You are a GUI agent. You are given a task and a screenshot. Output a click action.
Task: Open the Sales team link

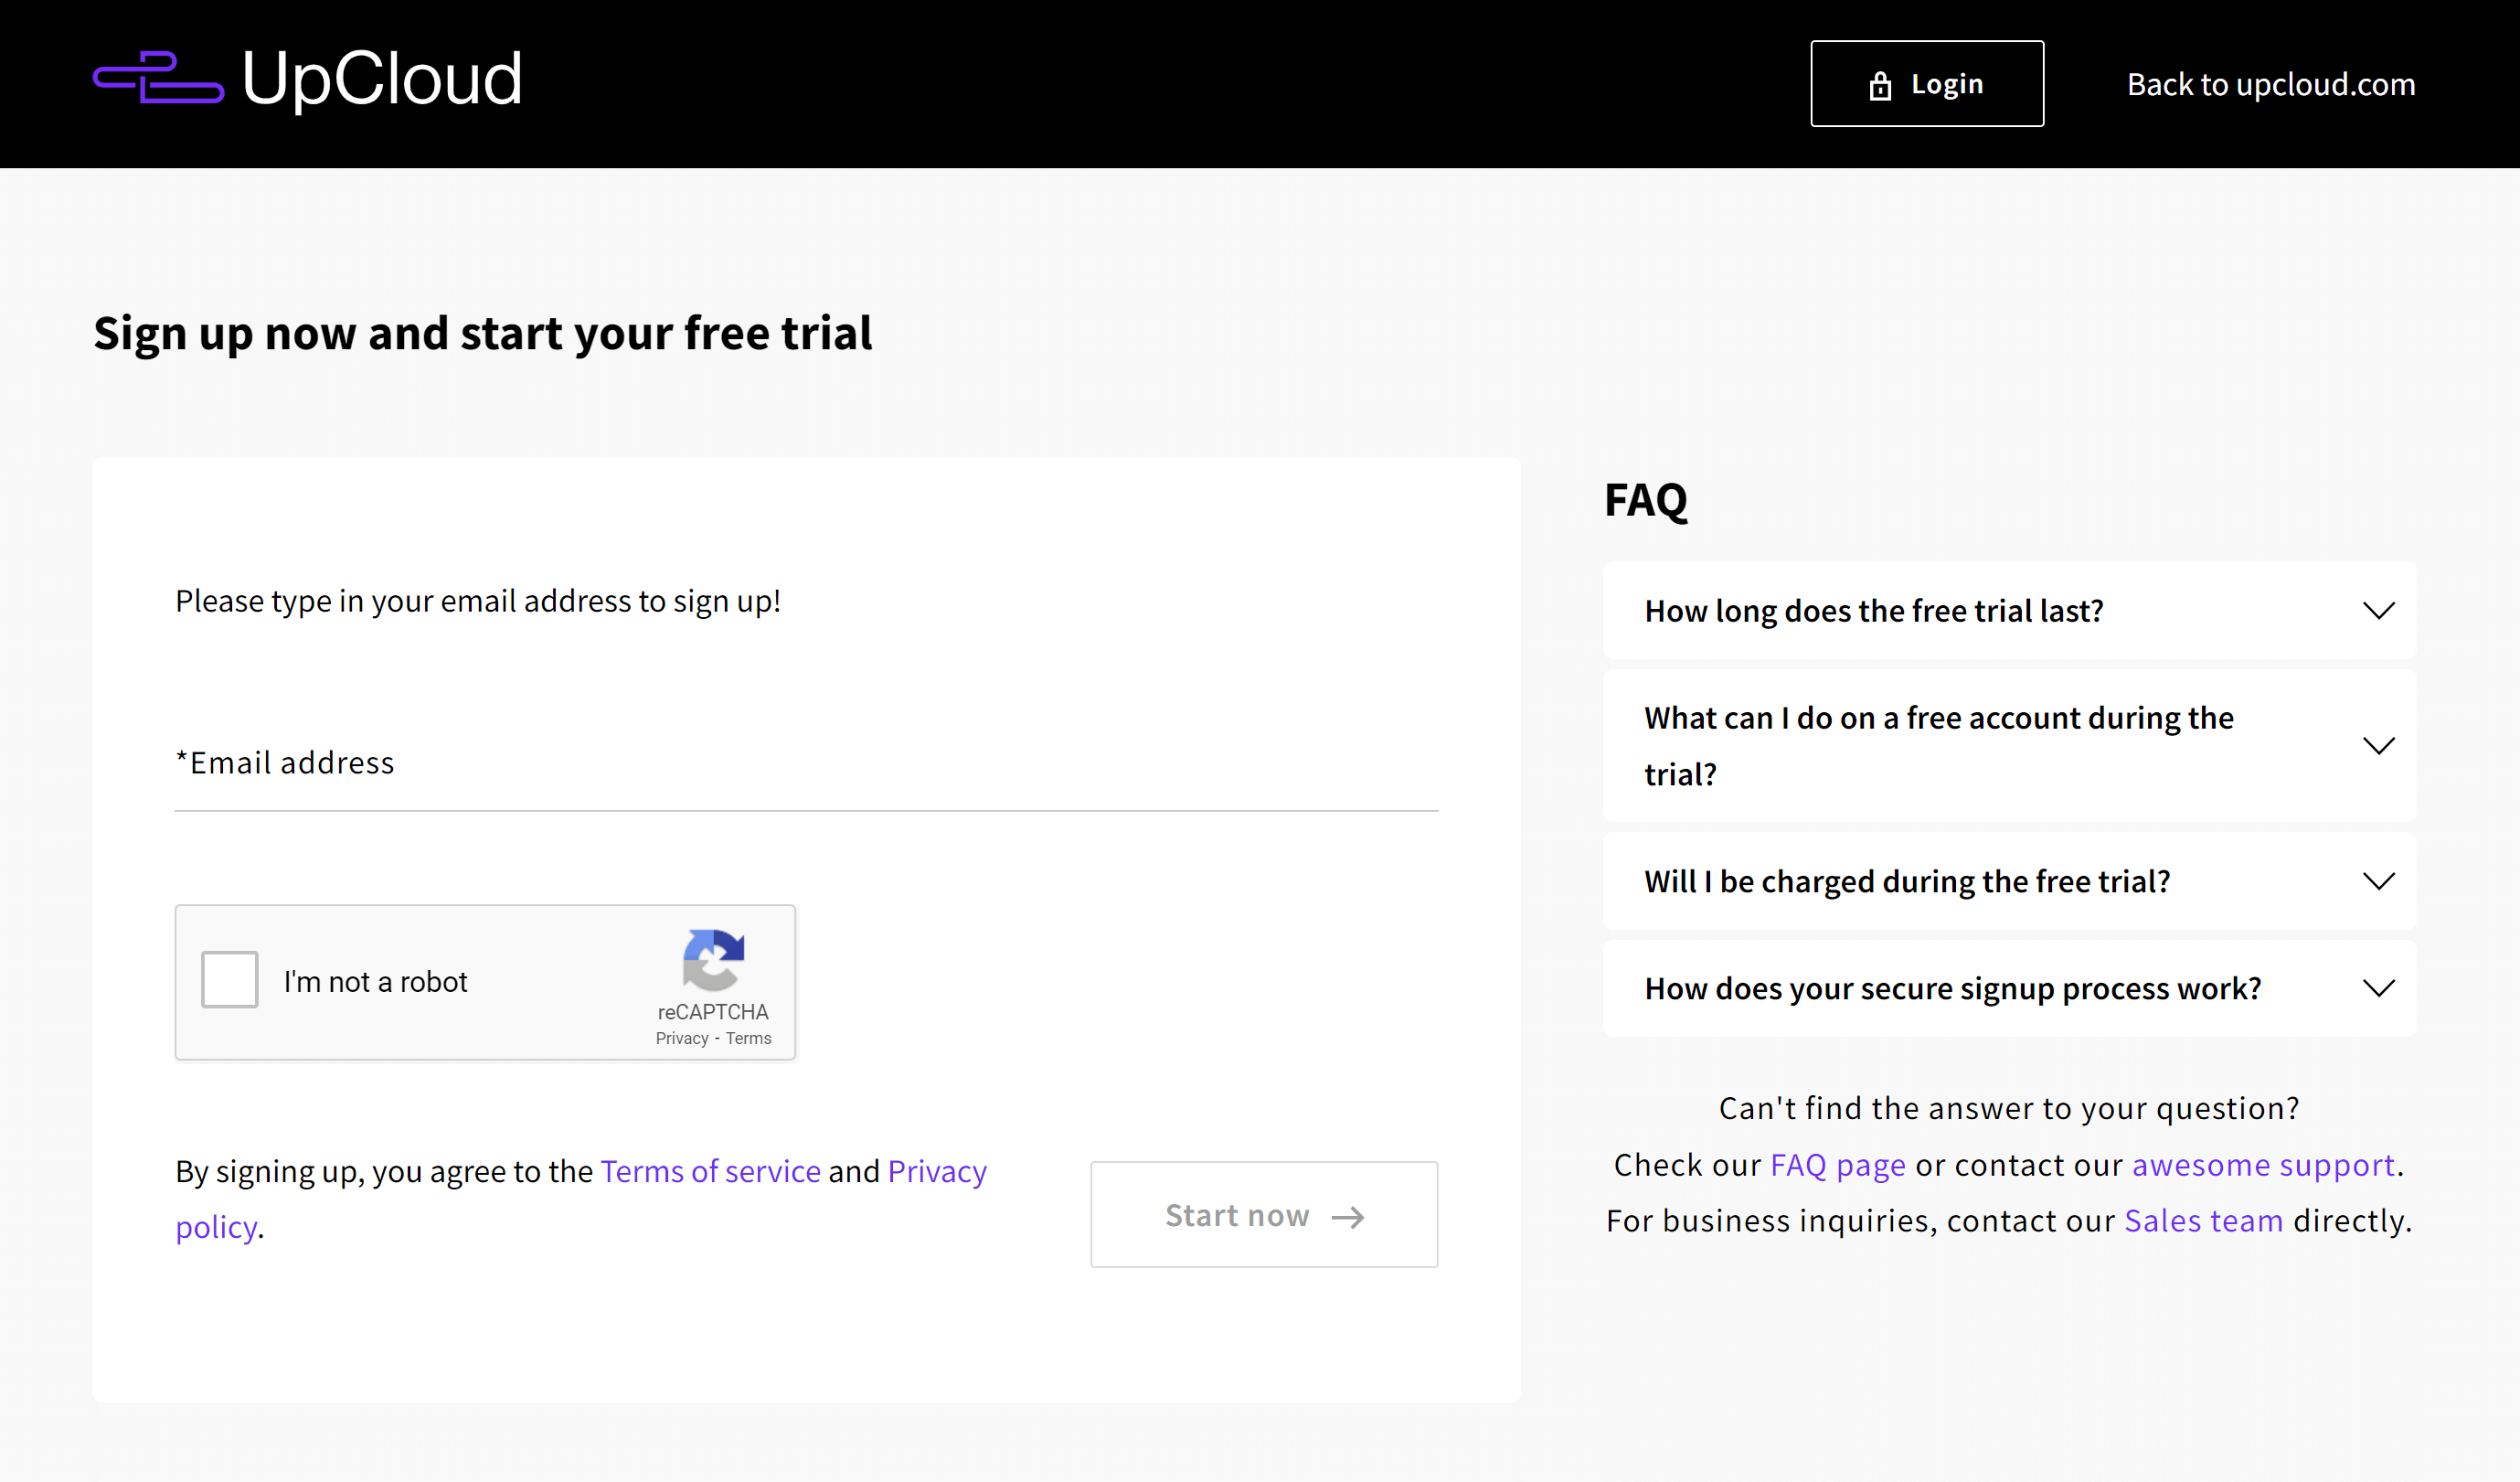[x=2204, y=1221]
